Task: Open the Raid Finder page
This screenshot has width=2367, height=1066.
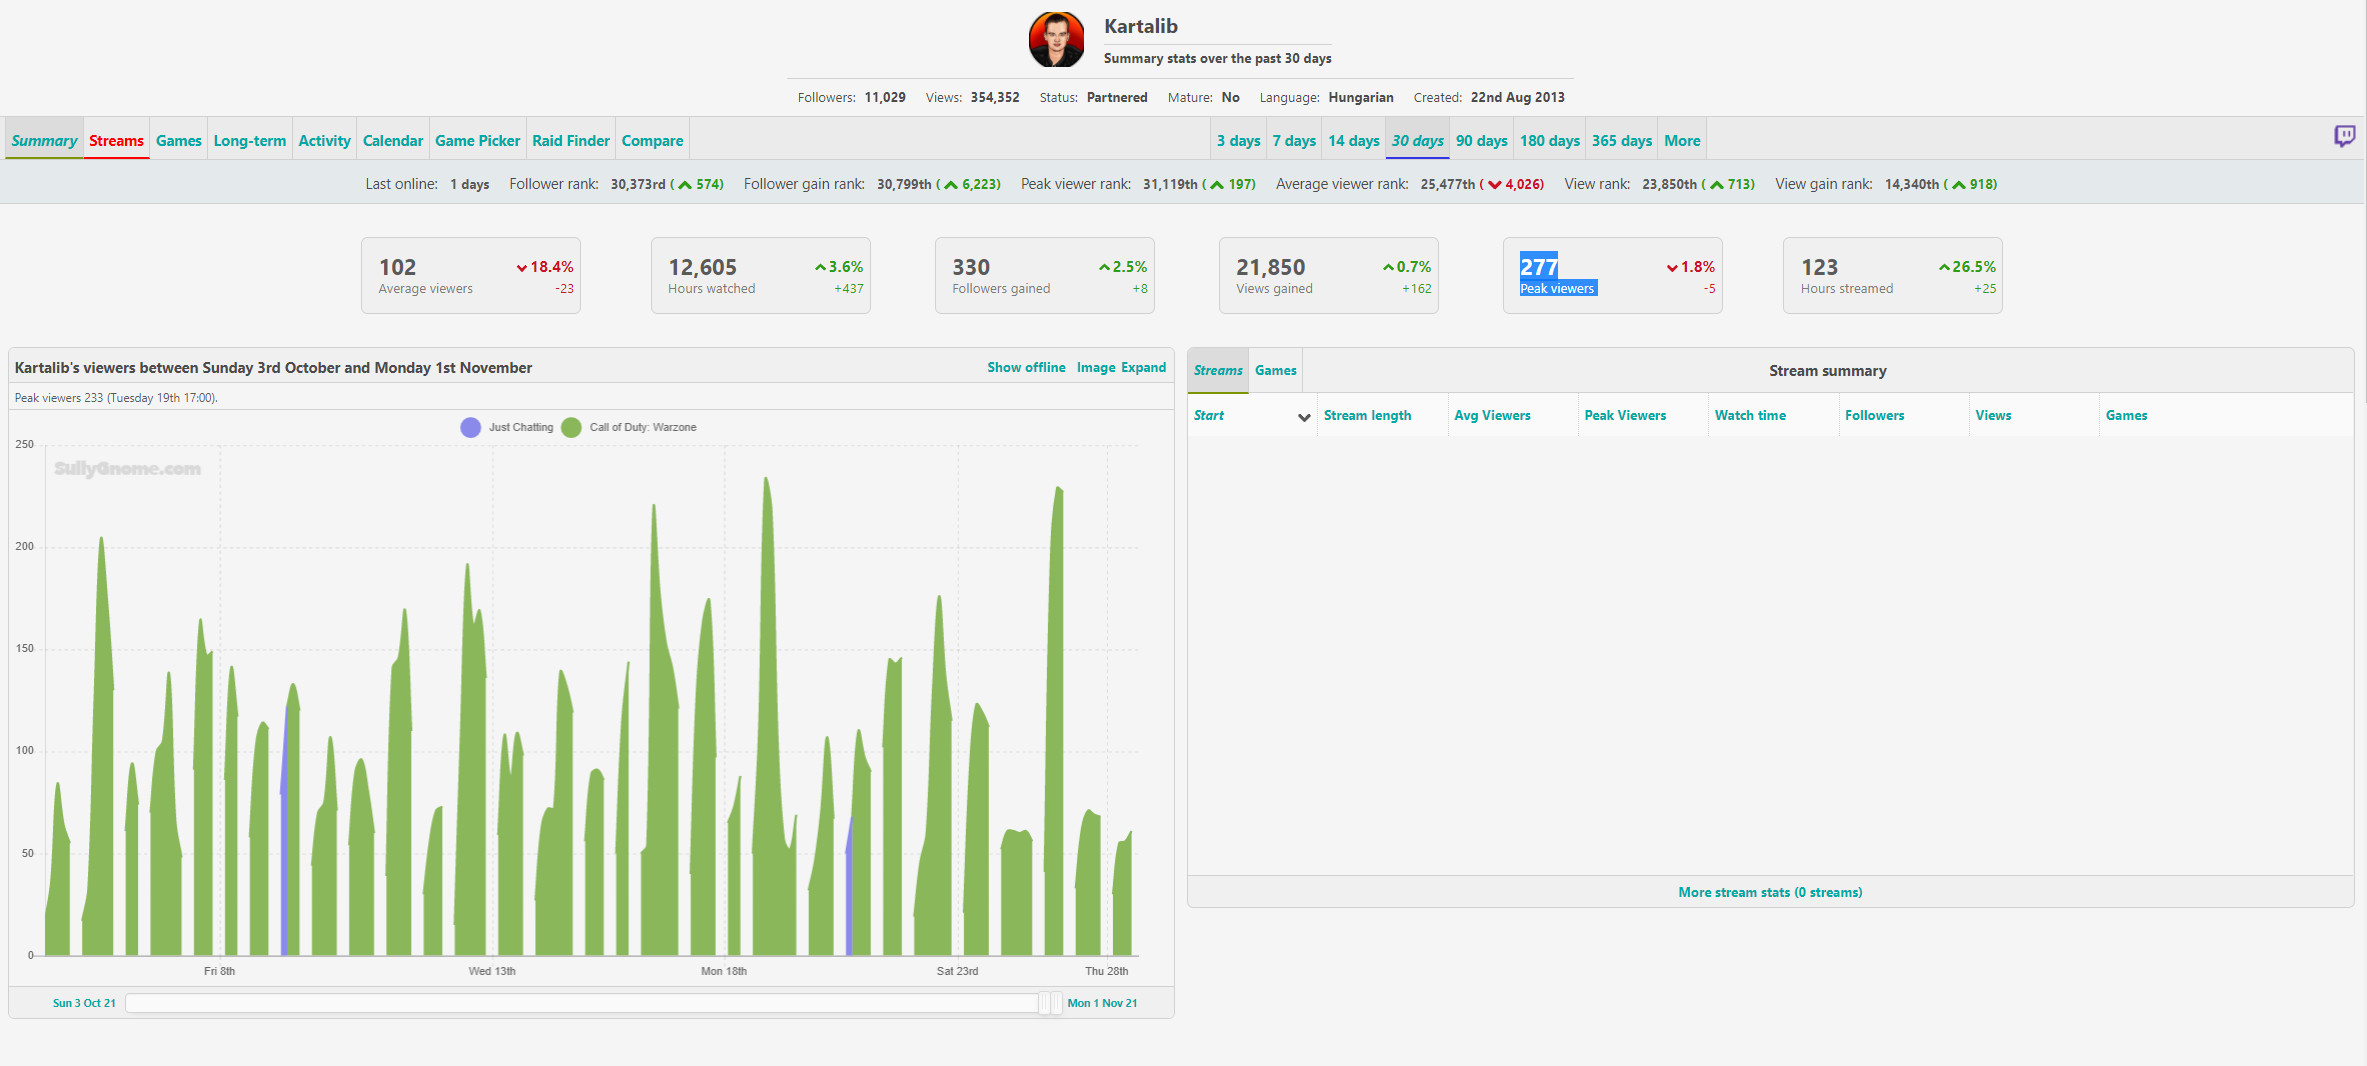Action: pyautogui.click(x=570, y=141)
